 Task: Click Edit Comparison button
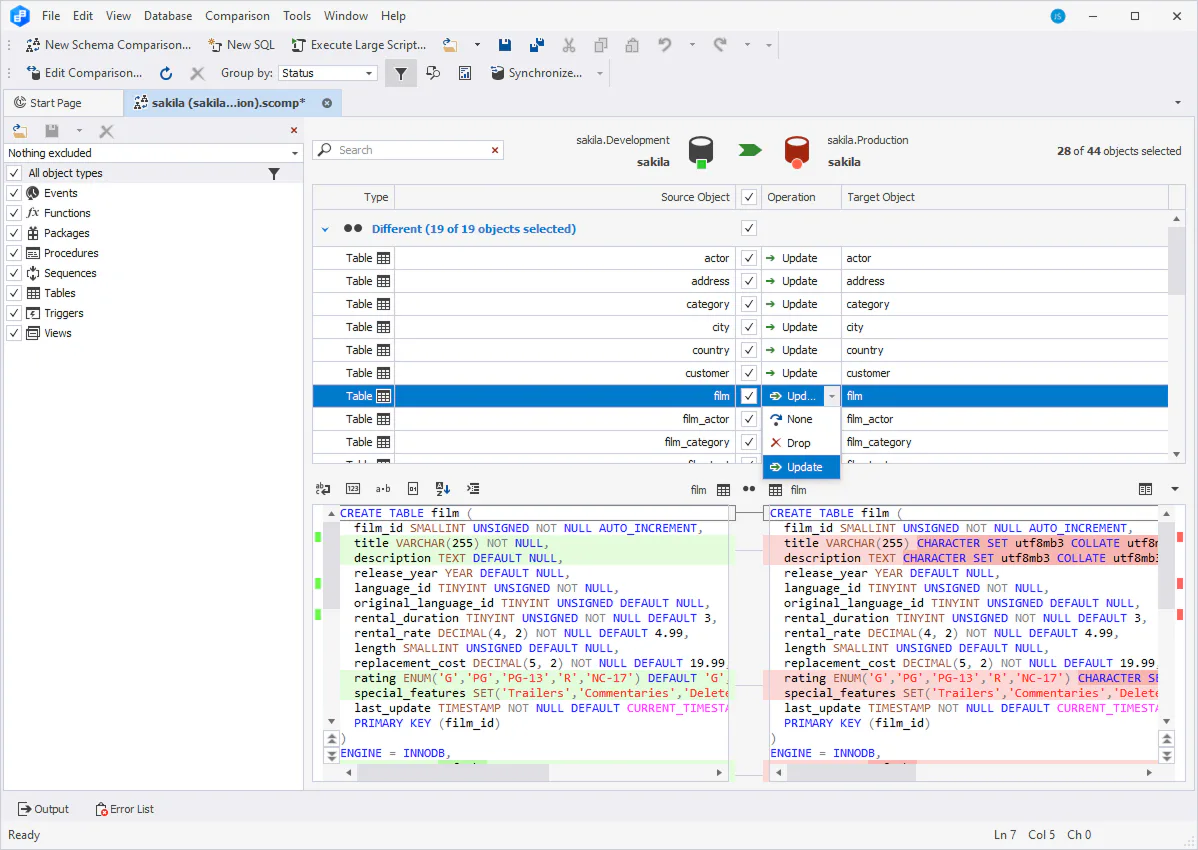[84, 73]
